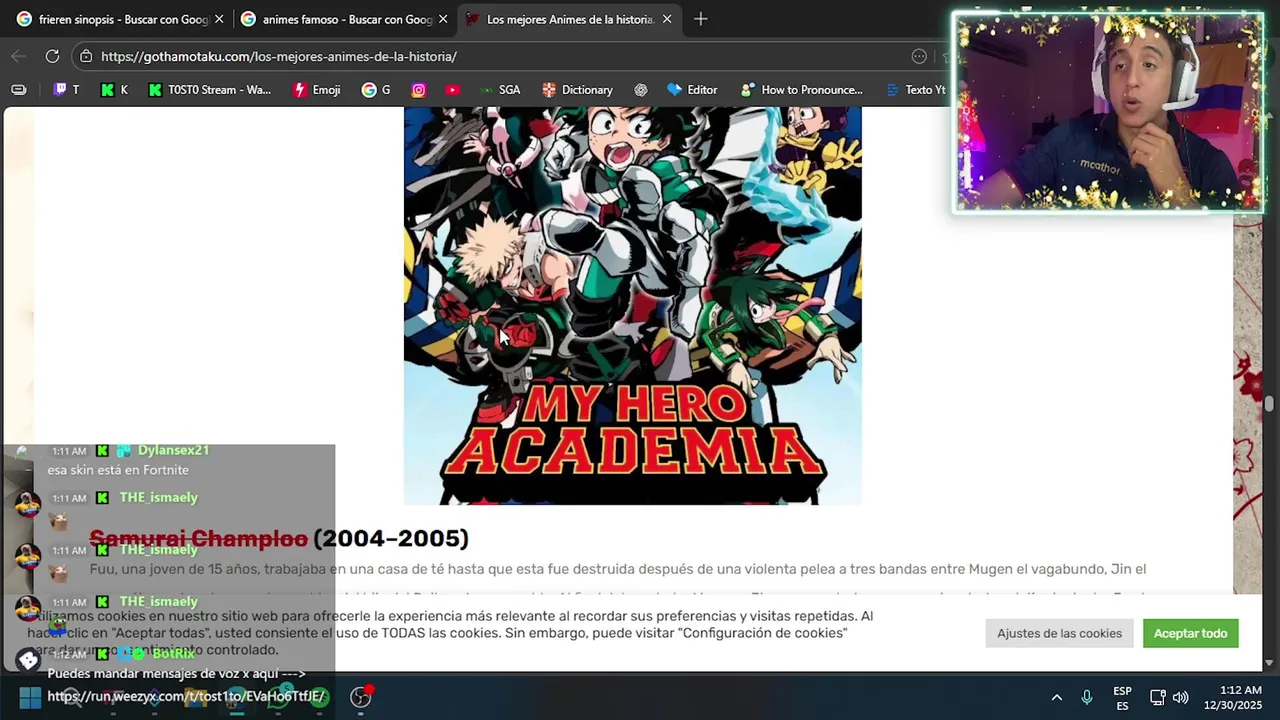This screenshot has width=1280, height=720.
Task: Go back to the previous page
Action: 18,56
